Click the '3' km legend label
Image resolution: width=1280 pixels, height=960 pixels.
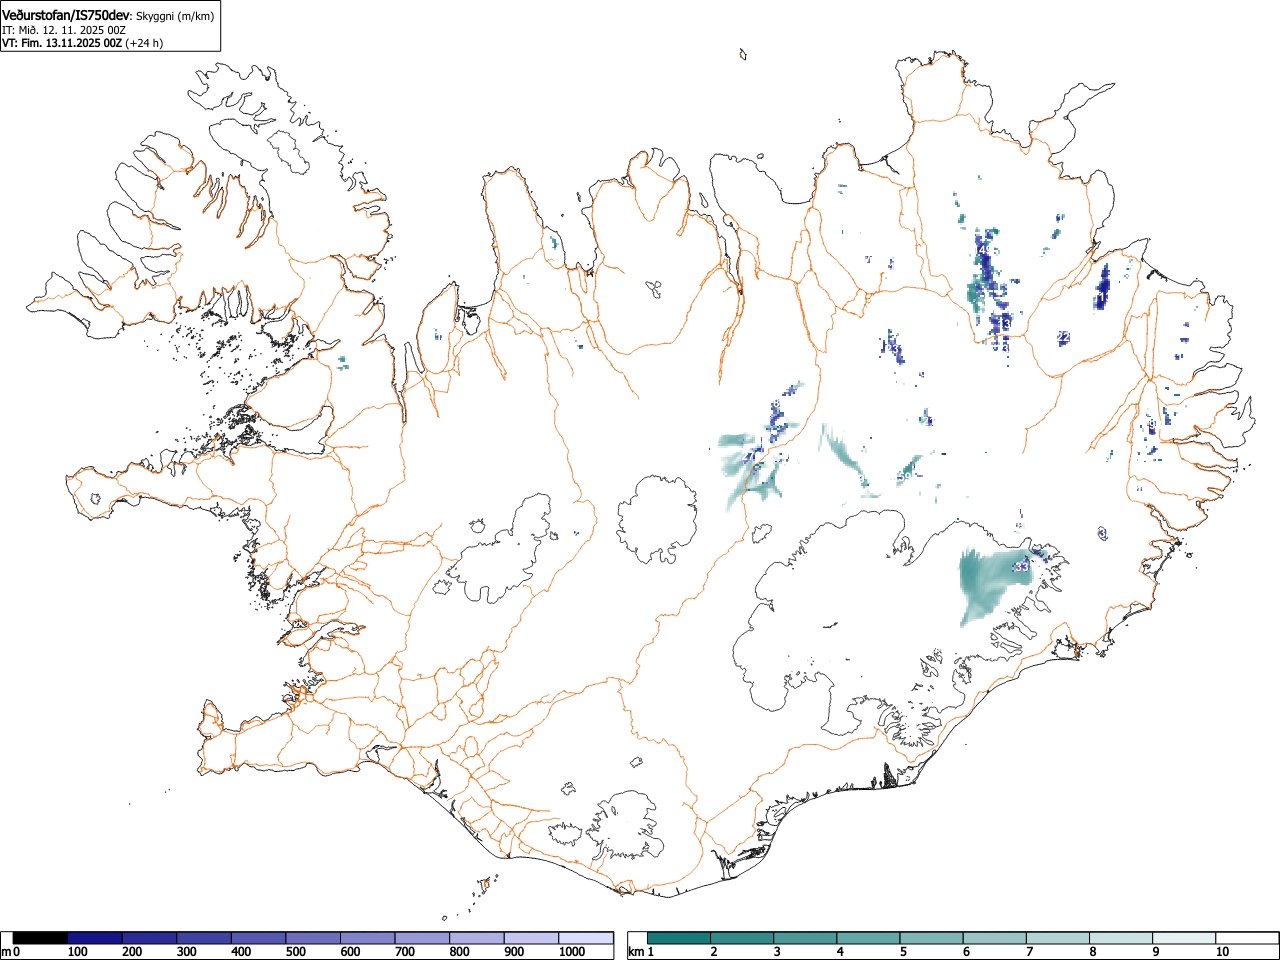(777, 952)
